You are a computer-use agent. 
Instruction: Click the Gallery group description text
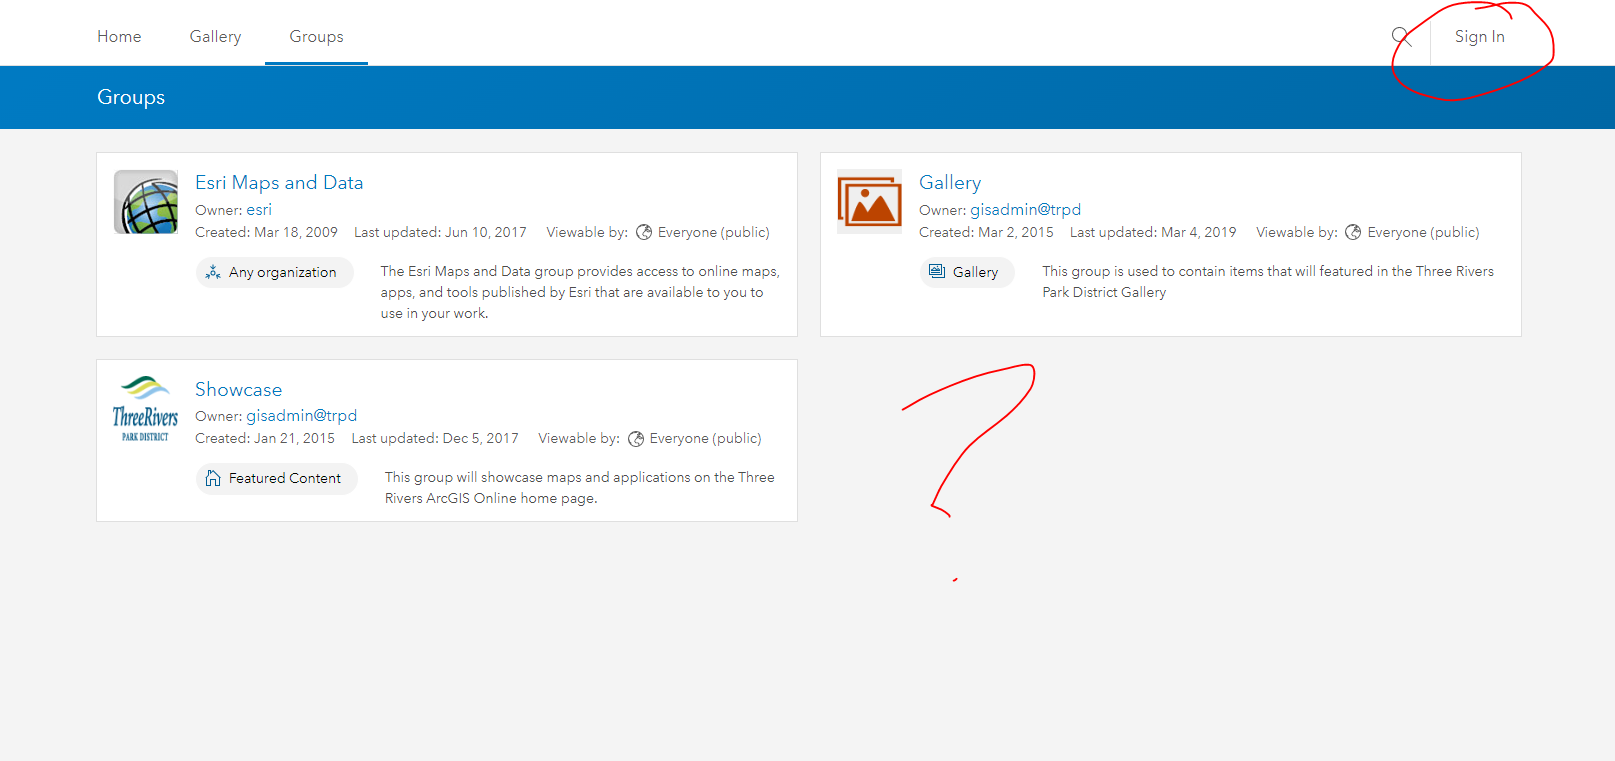1268,282
